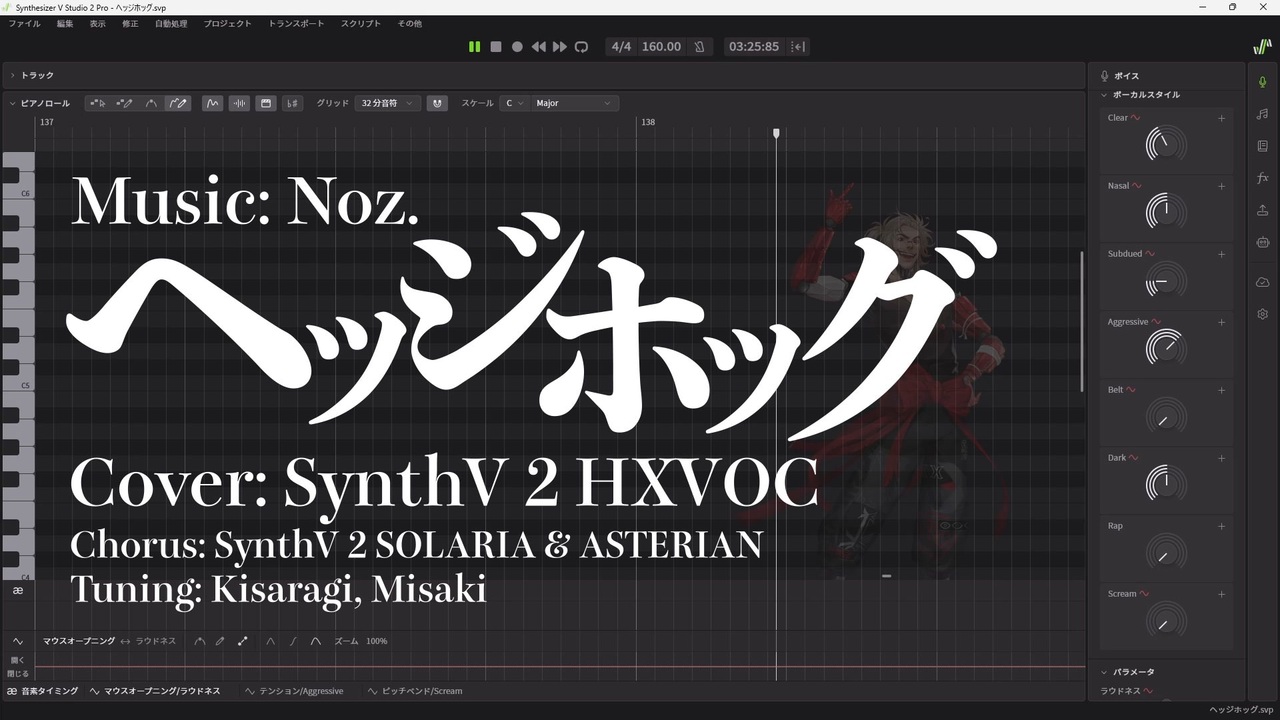Select the note pointer tool
Viewport: 1280px width, 720px height.
pyautogui.click(x=98, y=103)
